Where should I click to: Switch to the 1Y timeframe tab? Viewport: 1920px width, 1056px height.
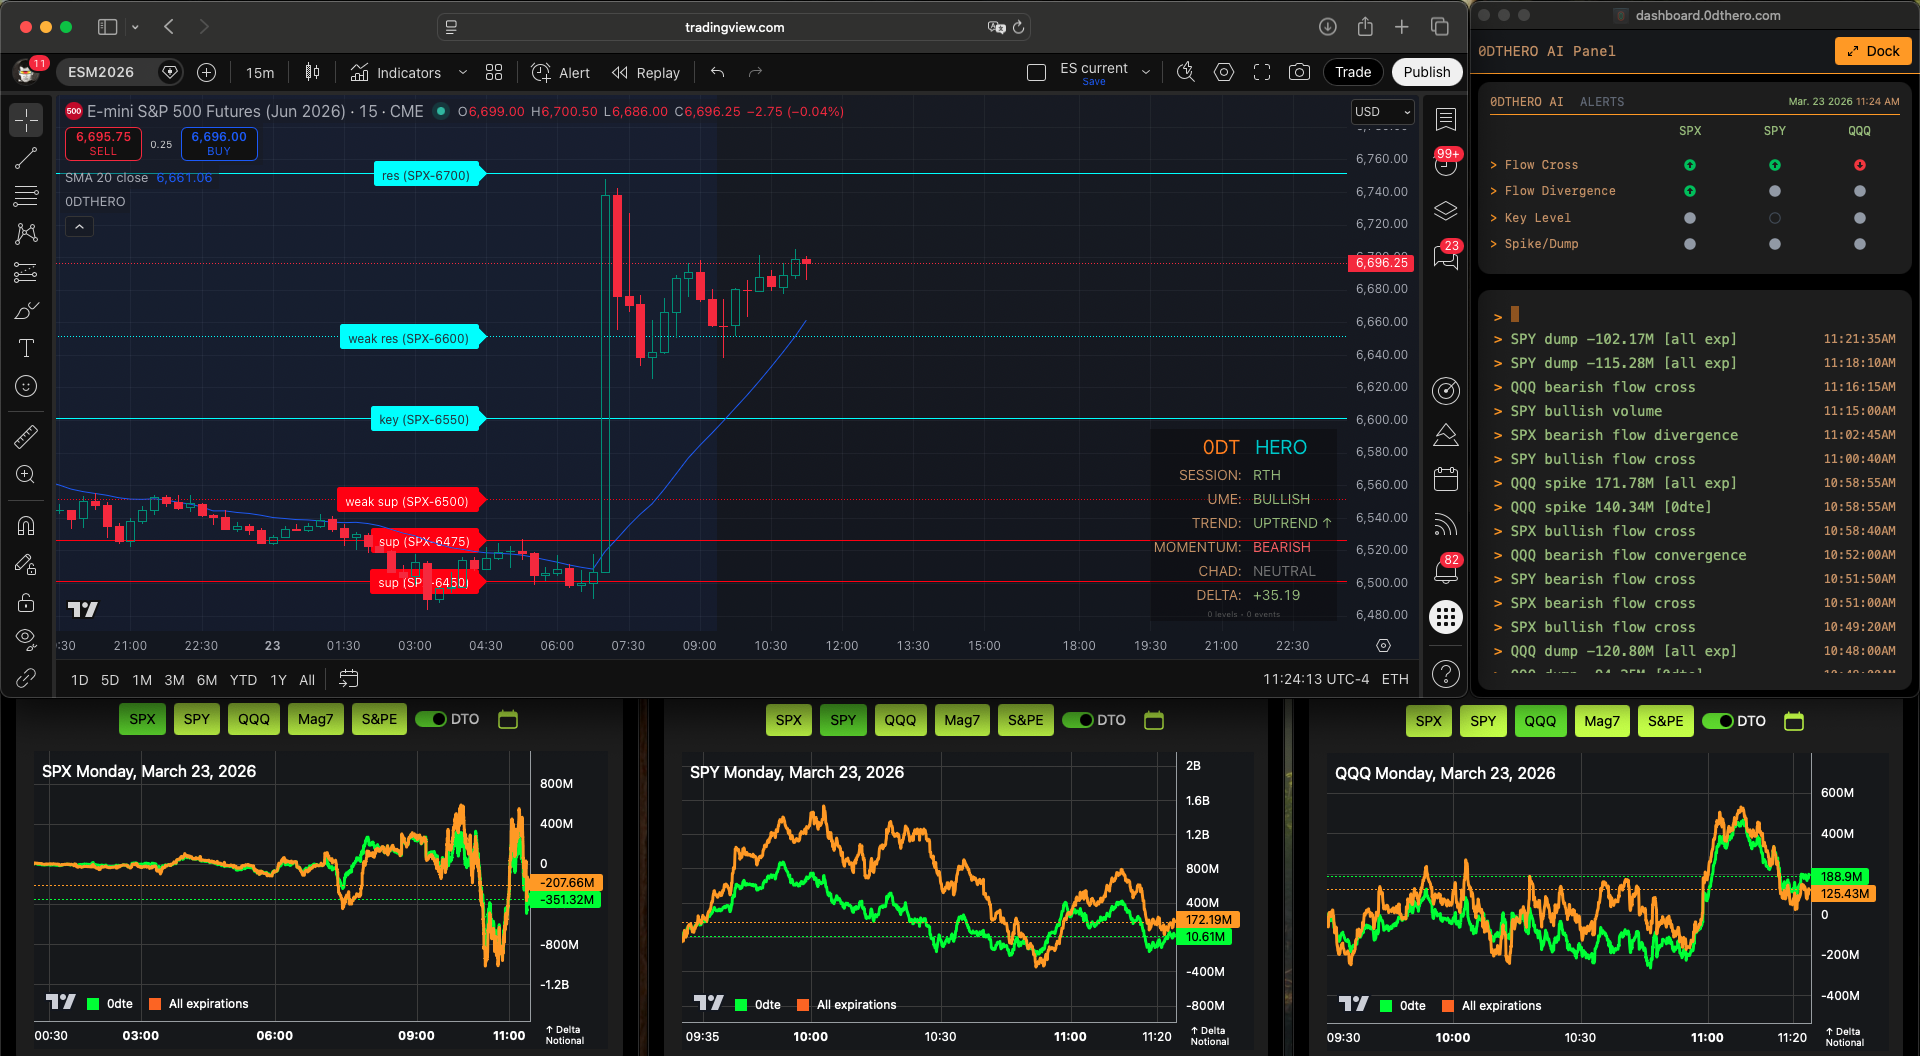(278, 679)
